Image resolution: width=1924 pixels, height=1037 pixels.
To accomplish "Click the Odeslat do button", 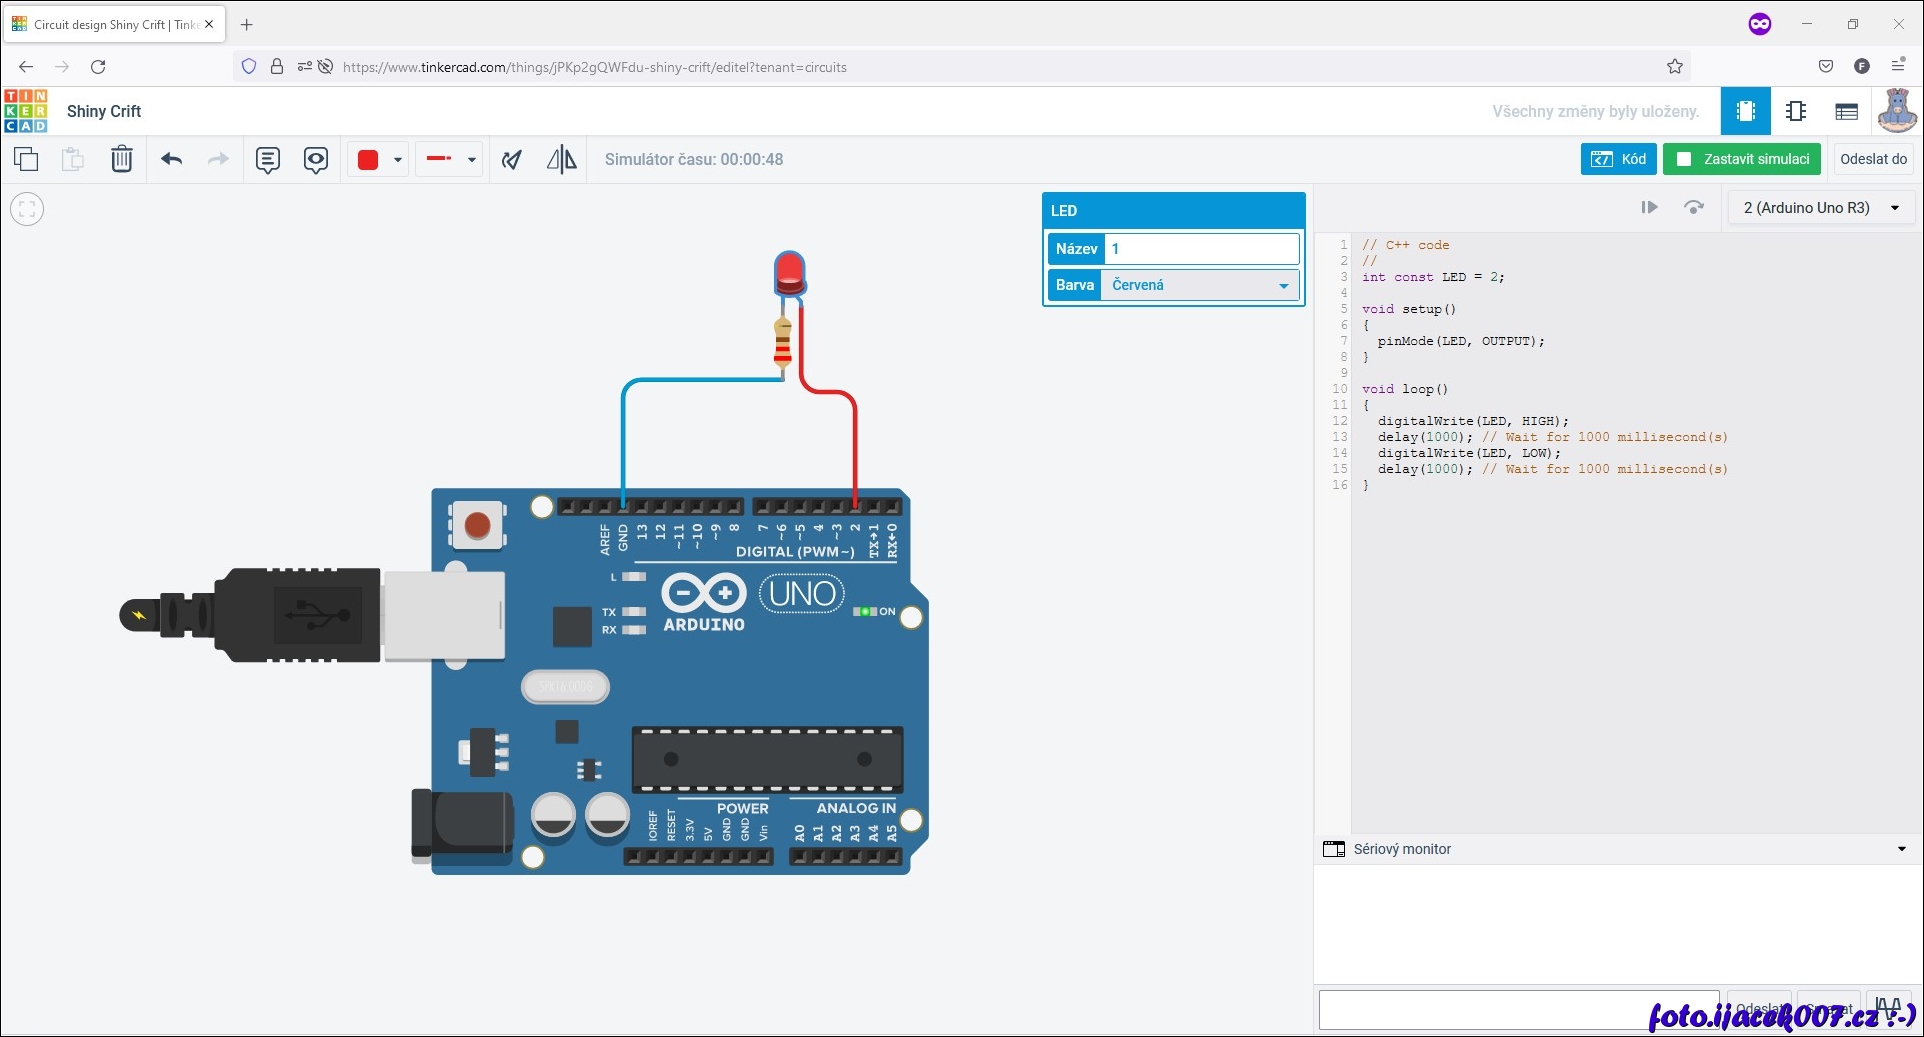I will coord(1873,159).
